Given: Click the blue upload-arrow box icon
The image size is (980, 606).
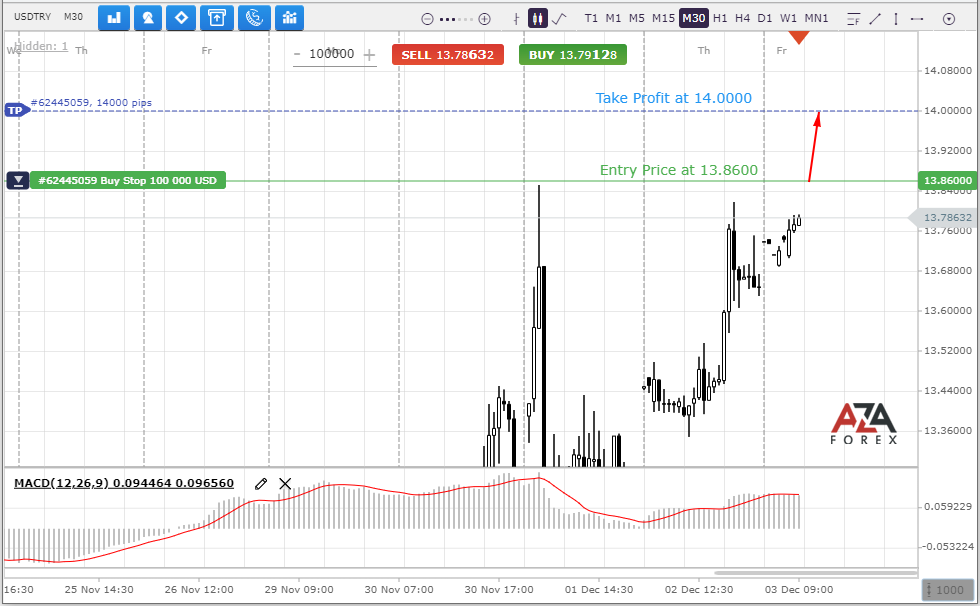Looking at the screenshot, I should 217,18.
